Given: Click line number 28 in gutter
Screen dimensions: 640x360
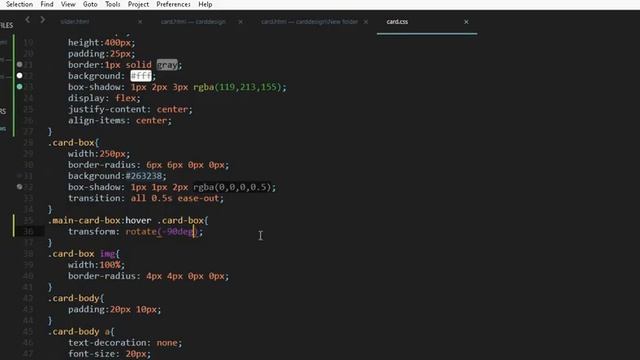Looking at the screenshot, I should click(x=28, y=143).
